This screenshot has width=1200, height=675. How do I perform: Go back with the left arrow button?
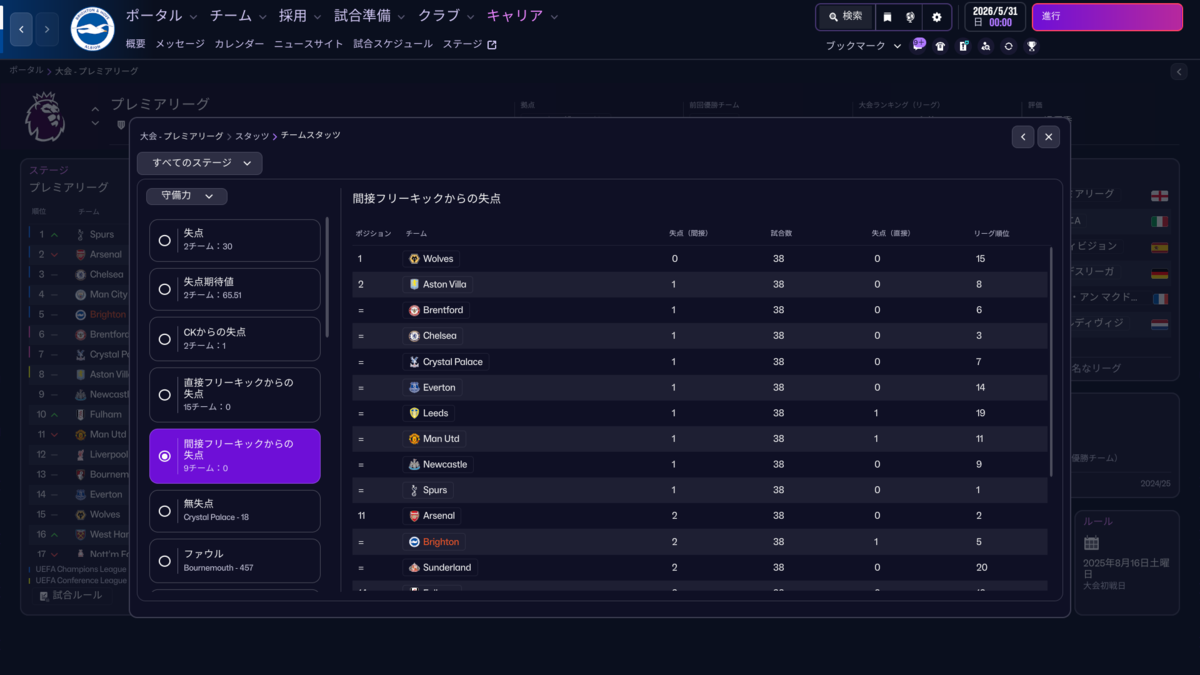pos(22,30)
